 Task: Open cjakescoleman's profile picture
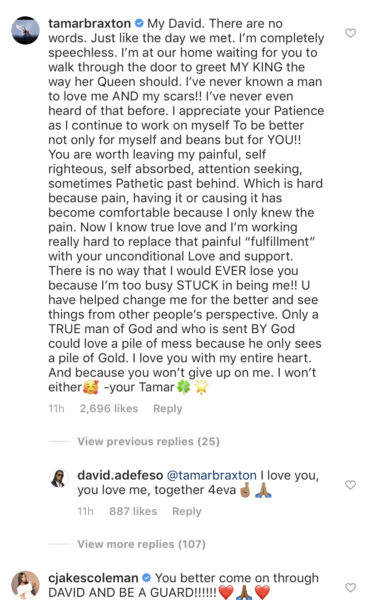[x=25, y=585]
